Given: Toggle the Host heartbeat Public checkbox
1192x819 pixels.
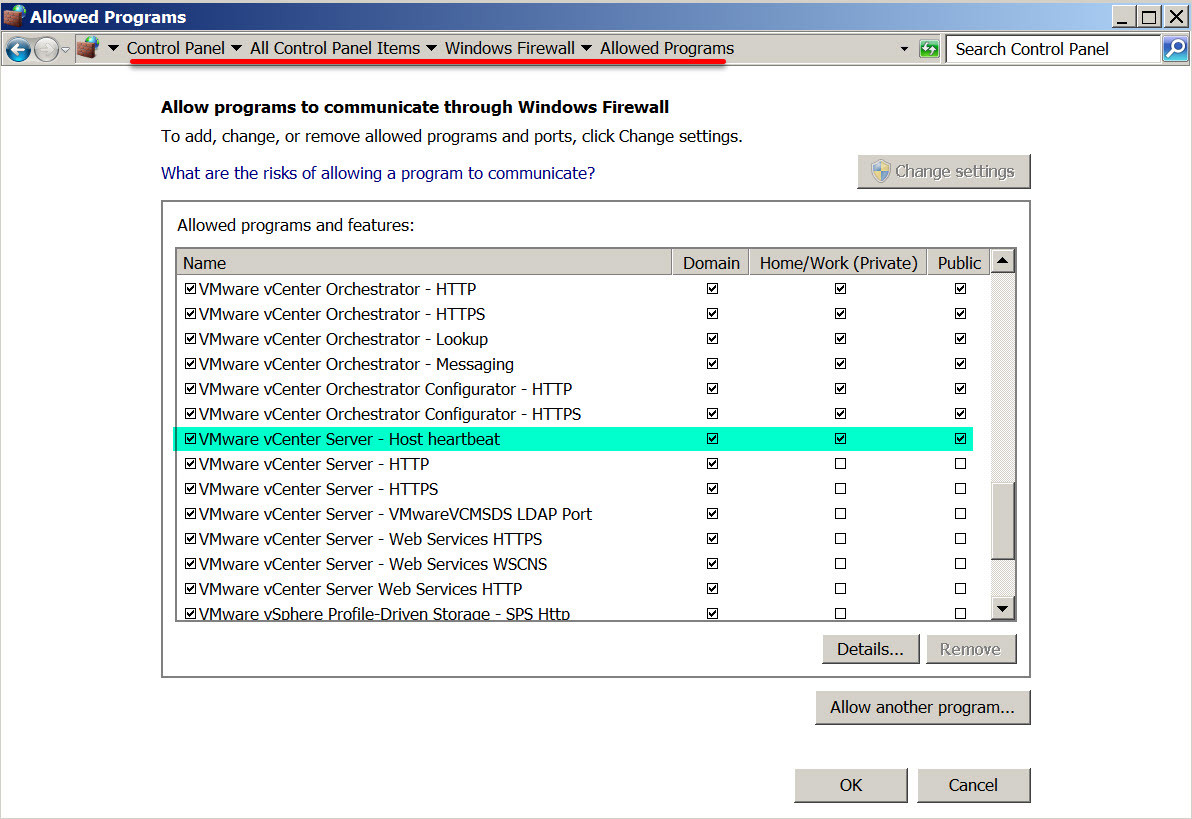Looking at the screenshot, I should tap(960, 438).
